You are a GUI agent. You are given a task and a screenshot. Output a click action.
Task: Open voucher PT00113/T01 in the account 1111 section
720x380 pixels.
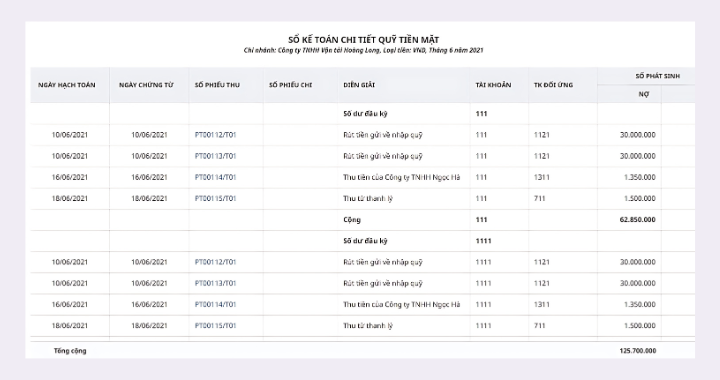(215, 283)
